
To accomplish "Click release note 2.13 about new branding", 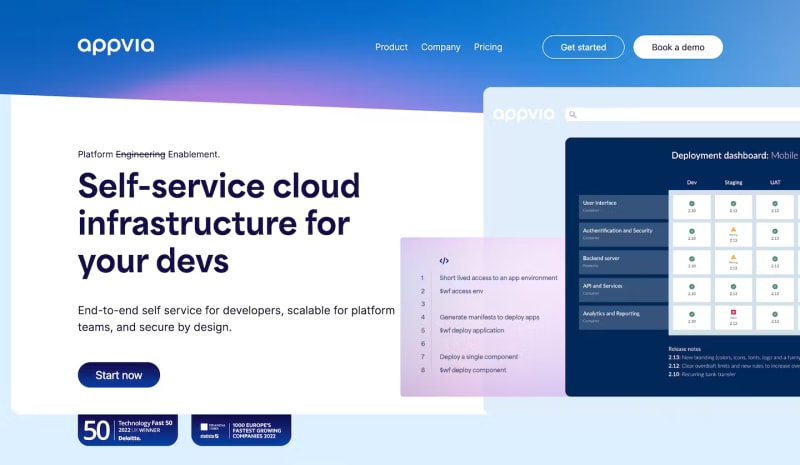I will pos(734,357).
